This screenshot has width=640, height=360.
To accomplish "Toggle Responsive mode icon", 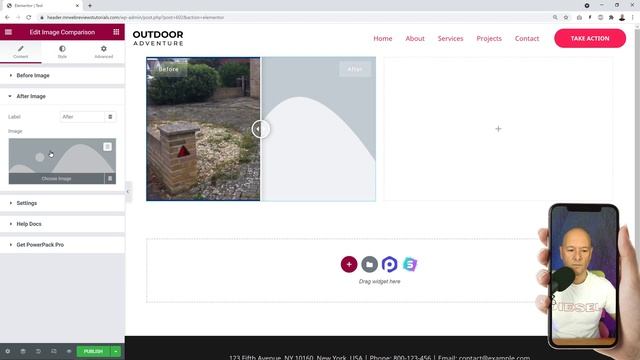I will tap(53, 351).
